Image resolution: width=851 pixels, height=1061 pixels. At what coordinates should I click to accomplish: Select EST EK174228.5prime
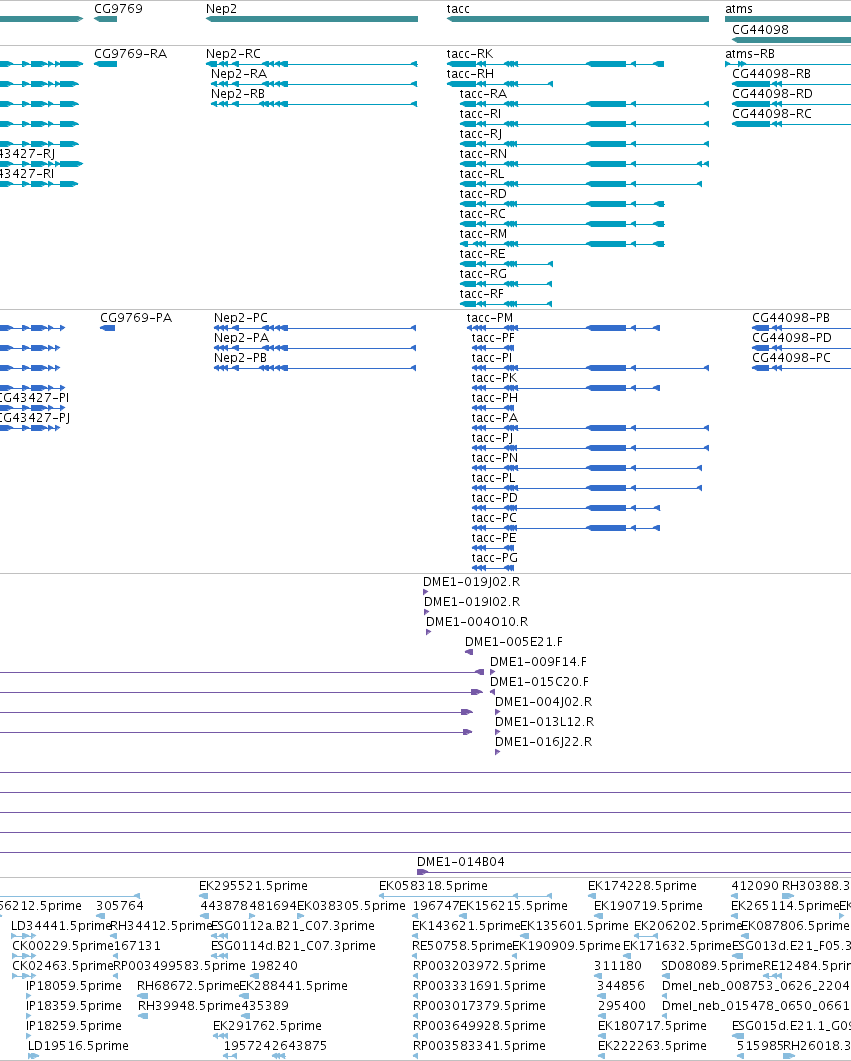[642, 886]
